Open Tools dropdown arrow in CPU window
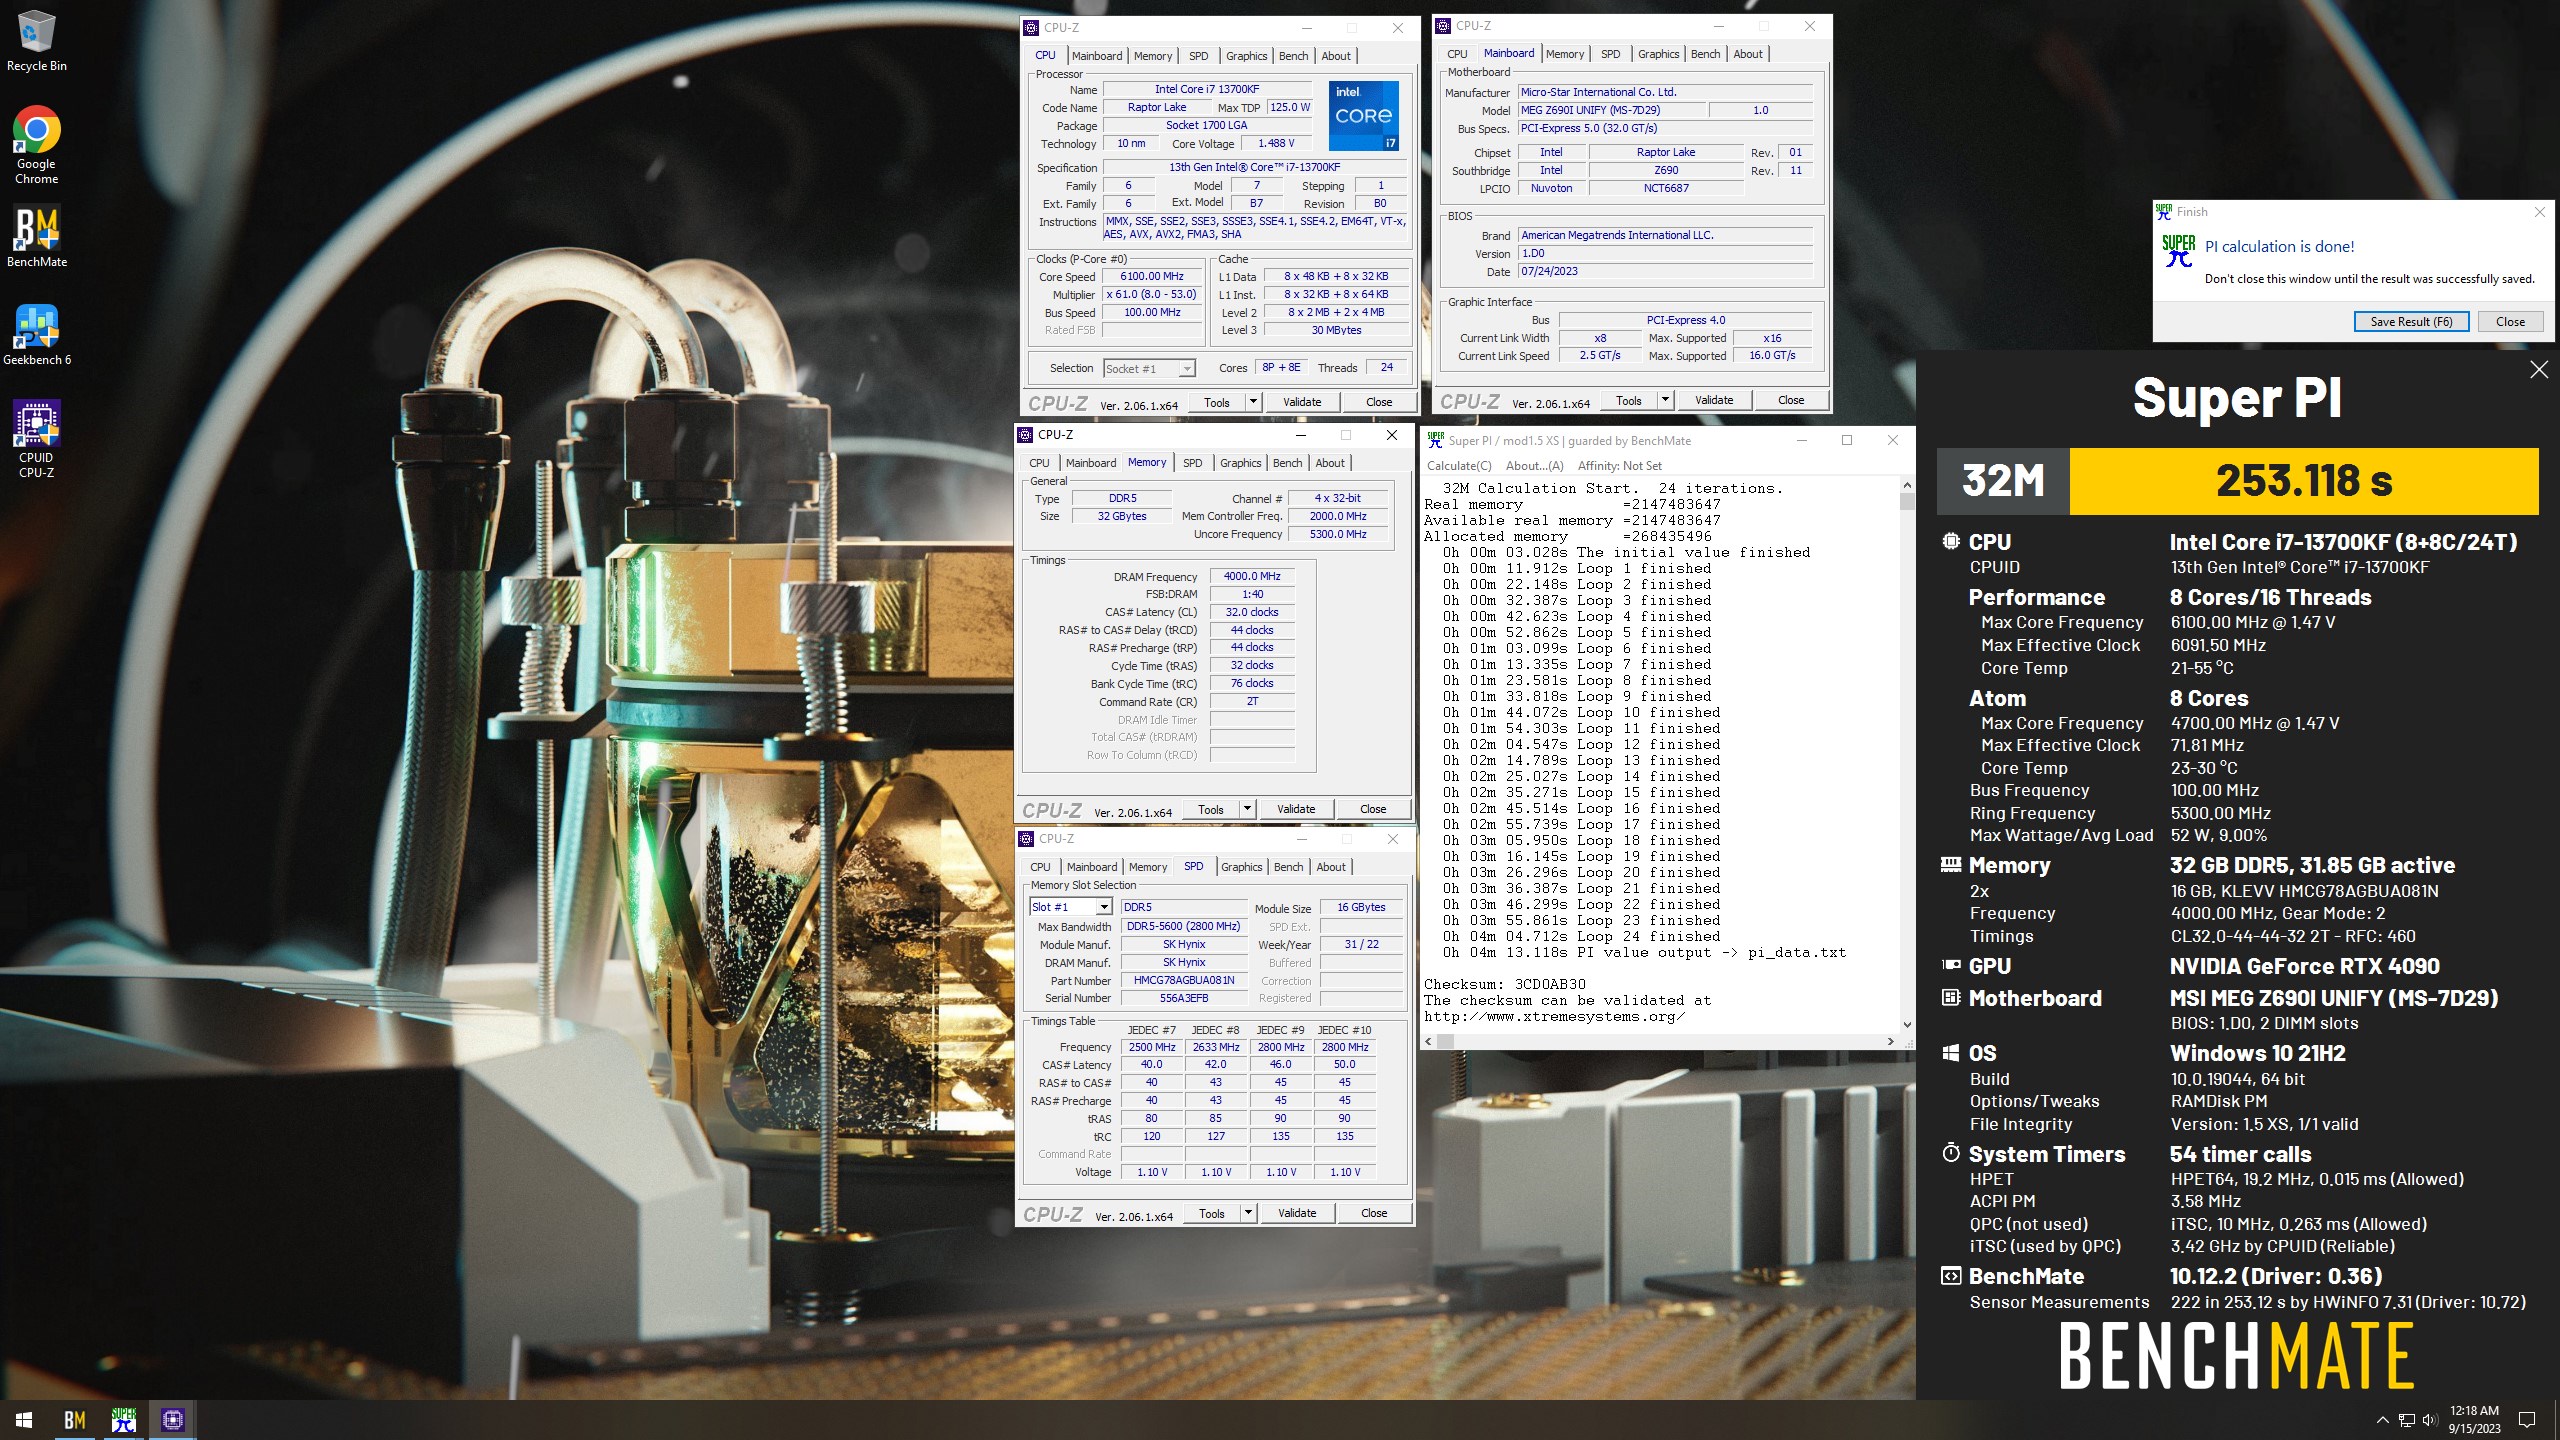The width and height of the screenshot is (2560, 1440). coord(1253,402)
